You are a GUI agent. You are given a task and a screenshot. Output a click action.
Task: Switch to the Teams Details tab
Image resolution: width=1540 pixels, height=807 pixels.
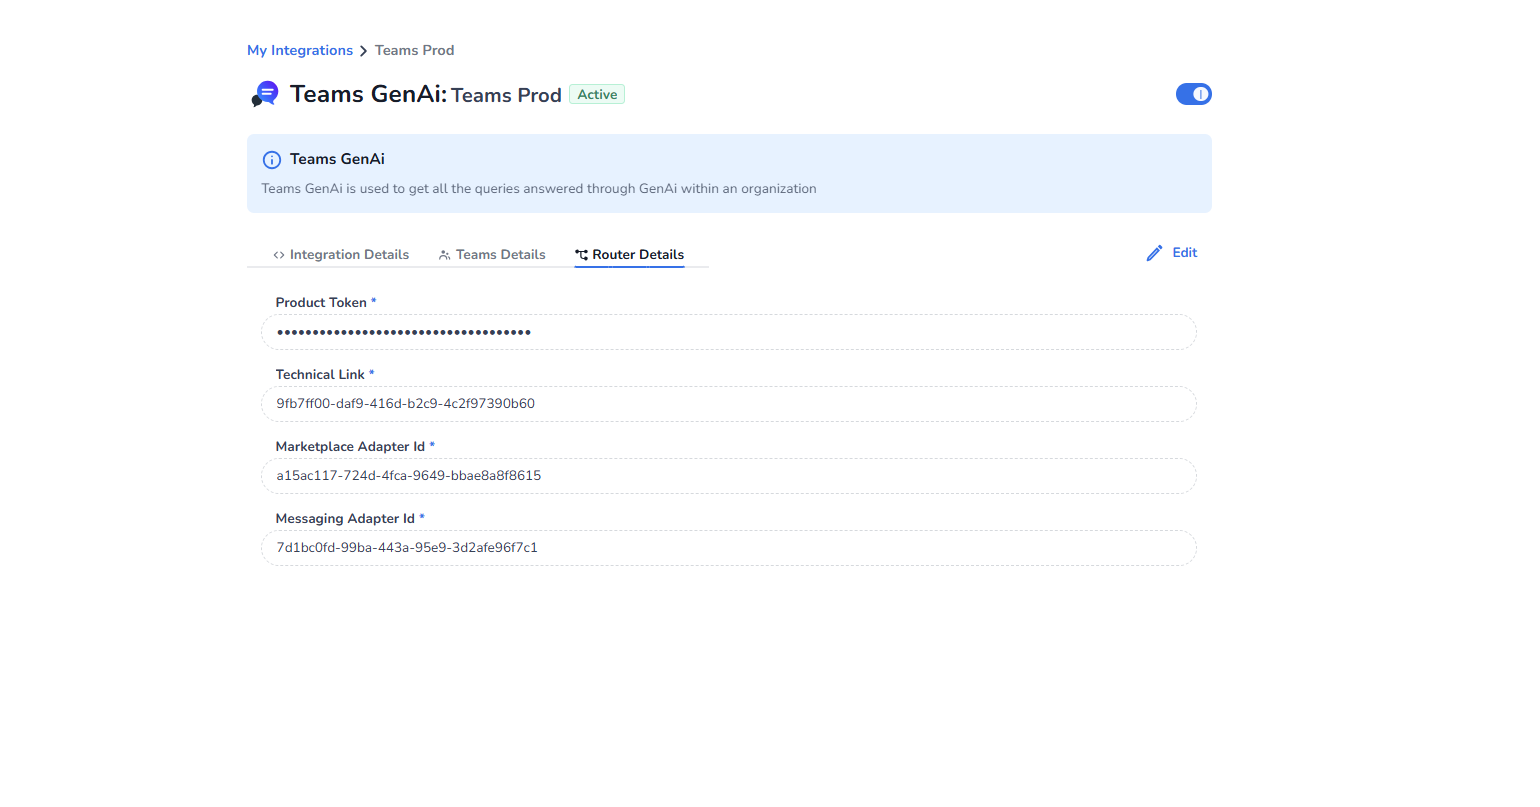click(492, 255)
